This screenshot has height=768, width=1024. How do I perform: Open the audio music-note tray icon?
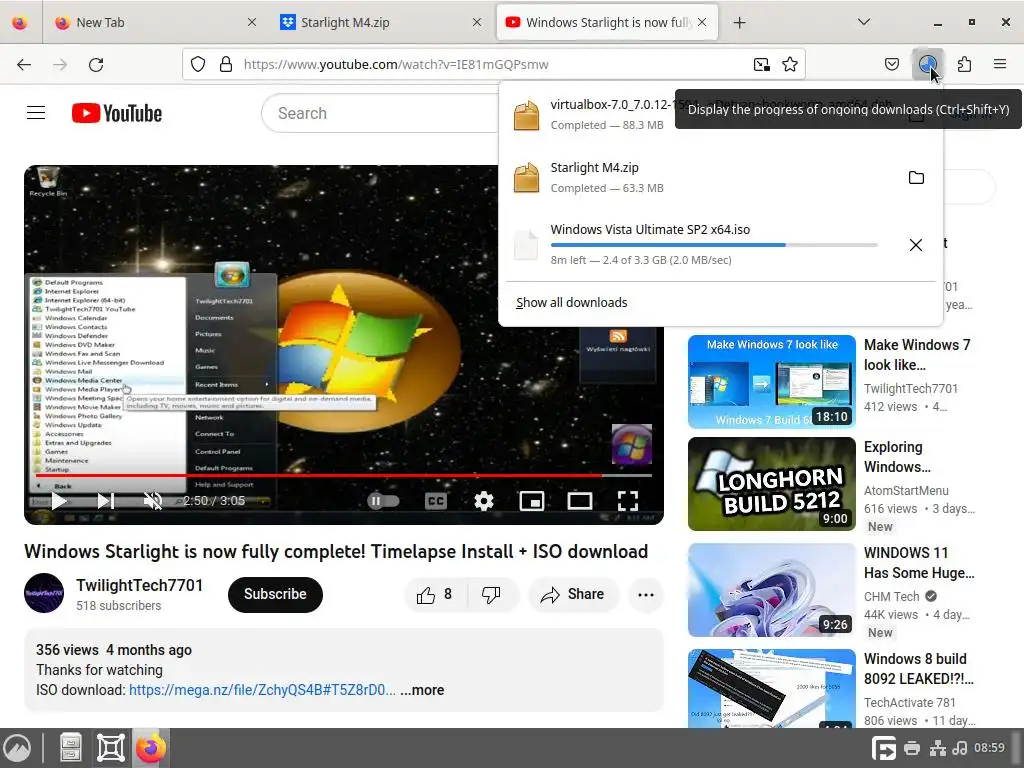960,748
